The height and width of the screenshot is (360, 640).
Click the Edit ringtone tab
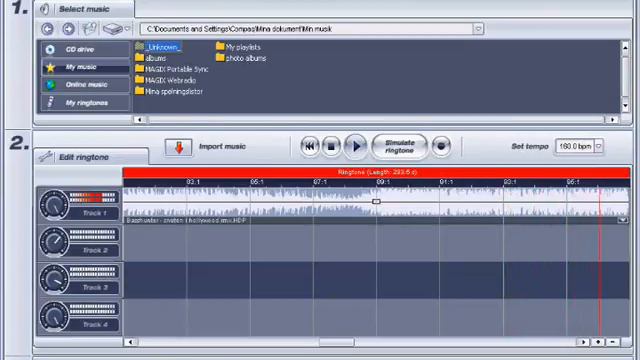tap(91, 157)
